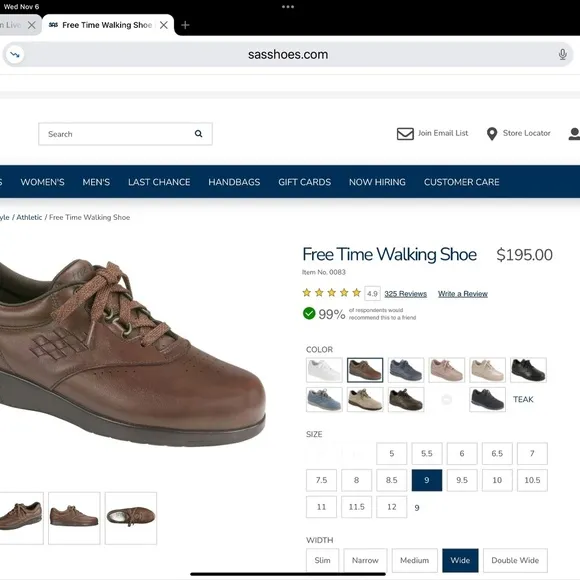580x580 pixels.
Task: Tap the sasshoes.com address bar
Action: click(288, 54)
